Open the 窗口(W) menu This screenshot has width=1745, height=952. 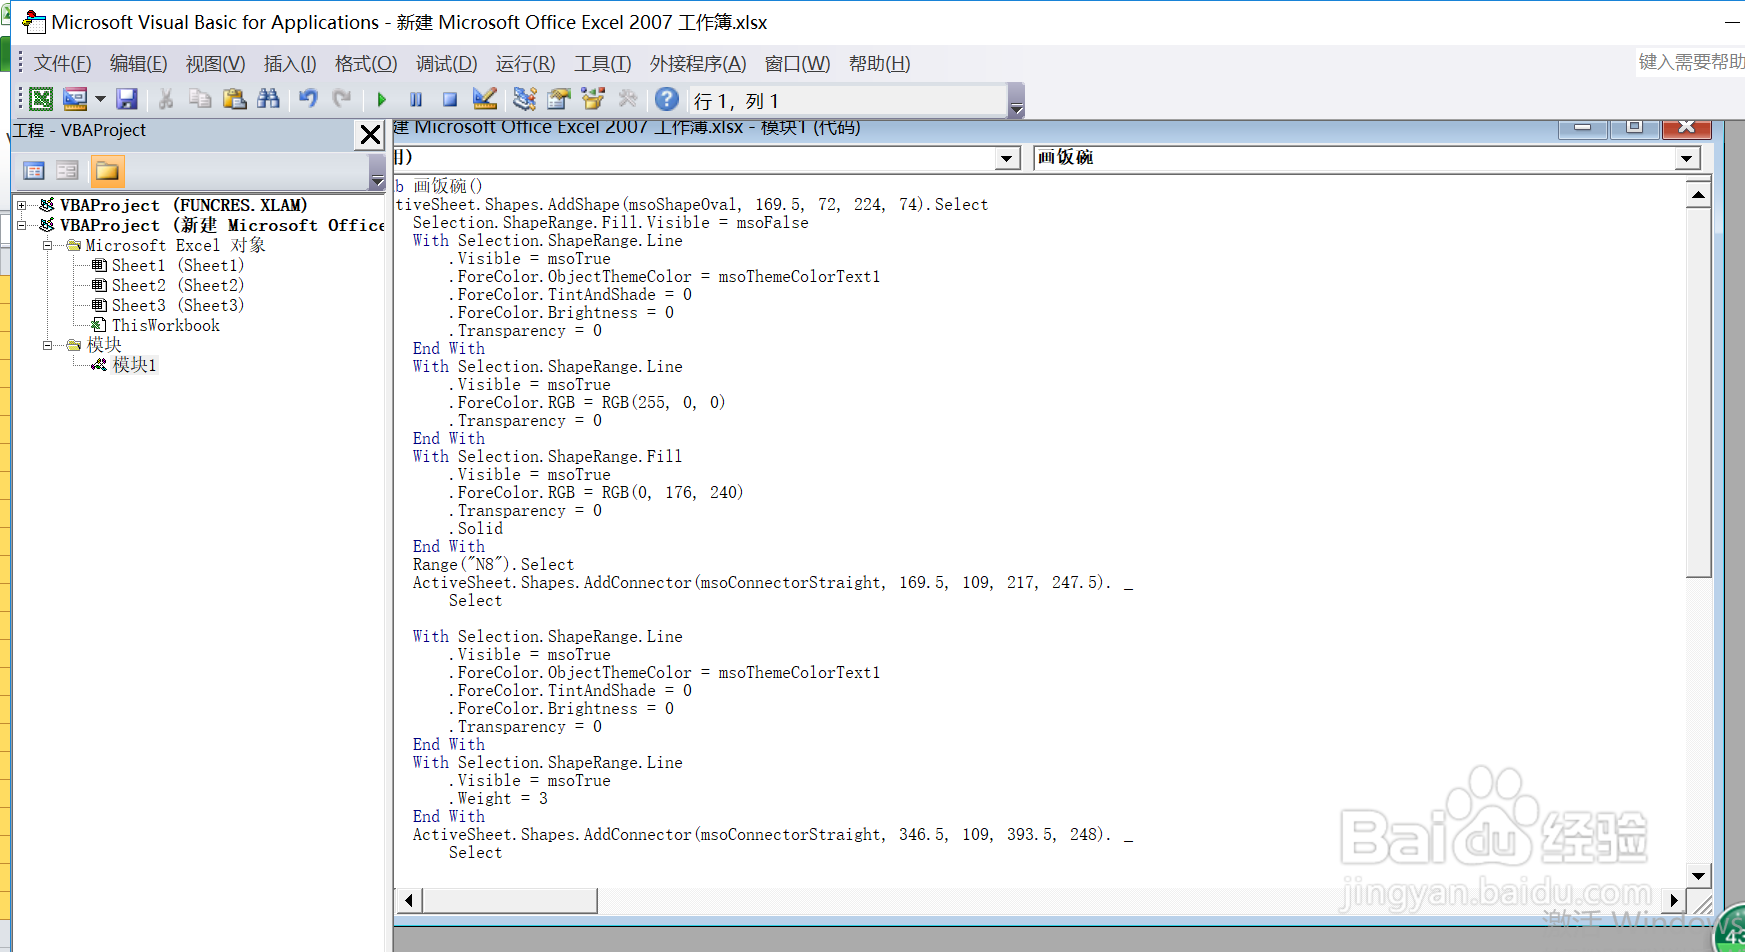797,64
